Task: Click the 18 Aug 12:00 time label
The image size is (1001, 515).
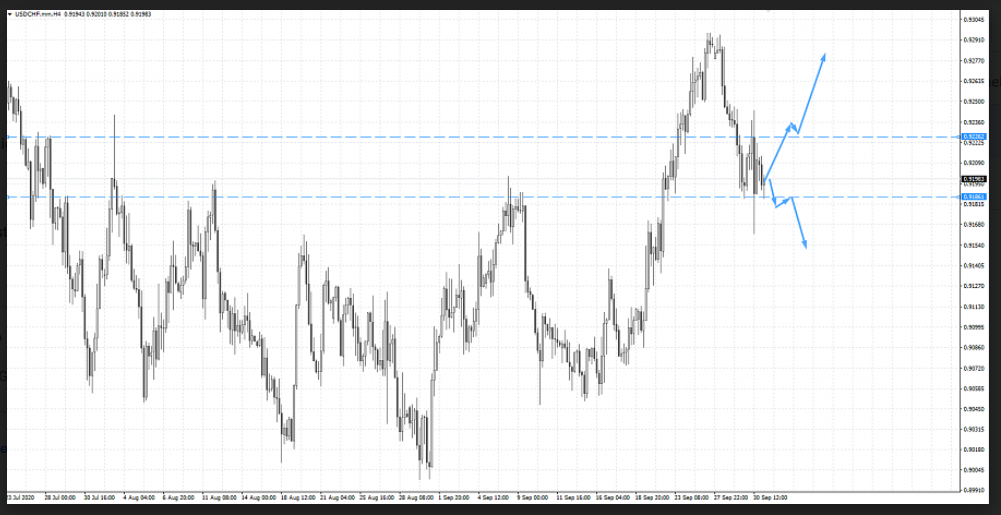Action: pos(296,496)
